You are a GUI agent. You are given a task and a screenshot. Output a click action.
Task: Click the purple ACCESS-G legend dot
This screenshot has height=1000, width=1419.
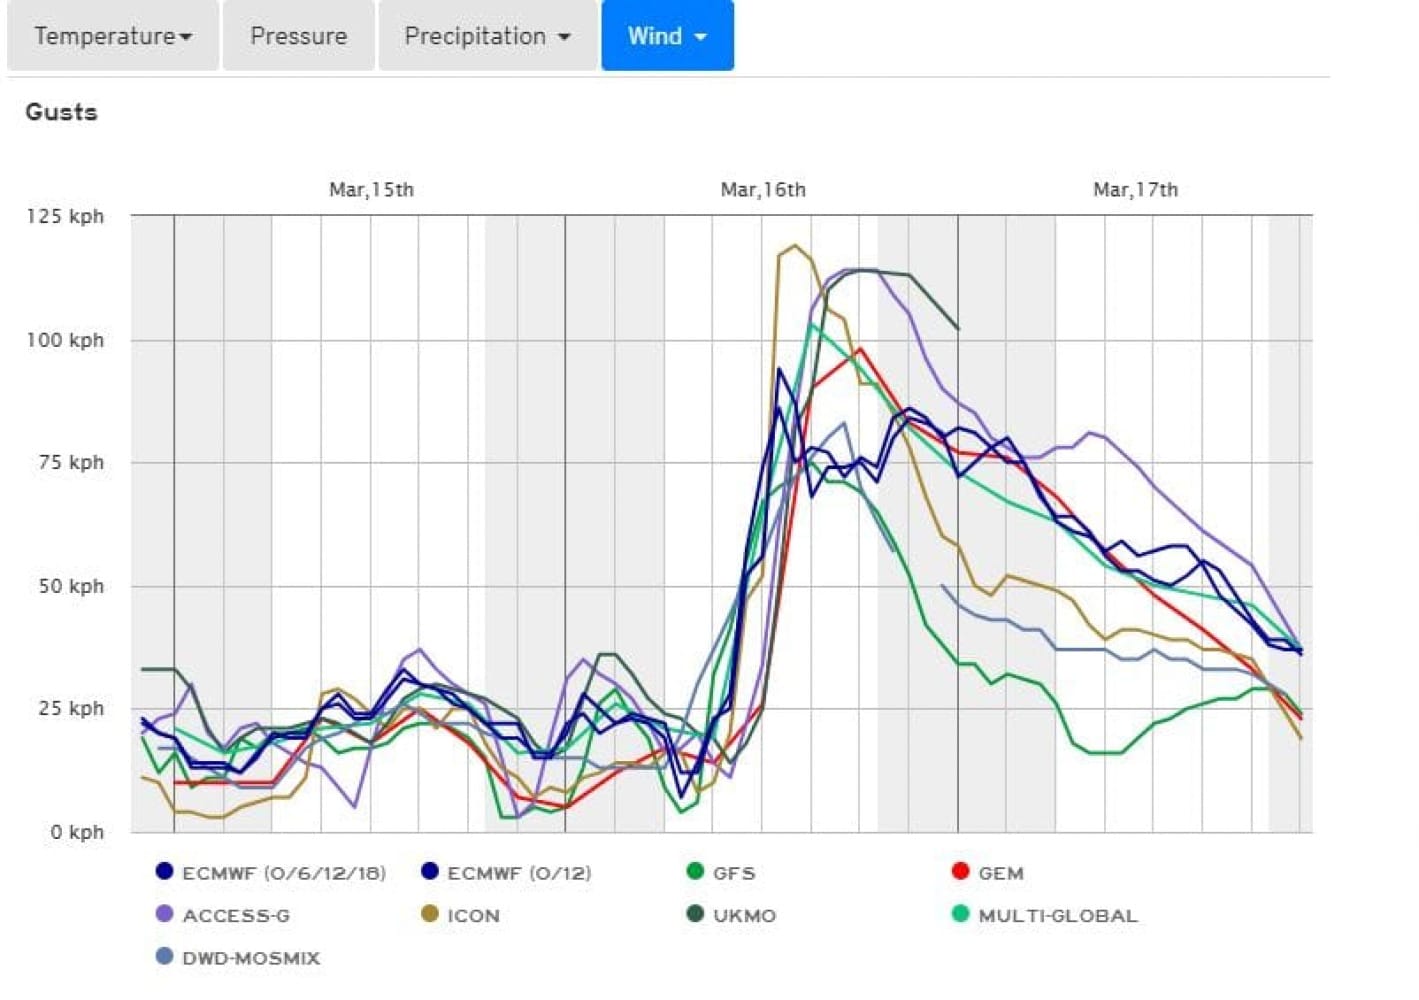point(163,914)
